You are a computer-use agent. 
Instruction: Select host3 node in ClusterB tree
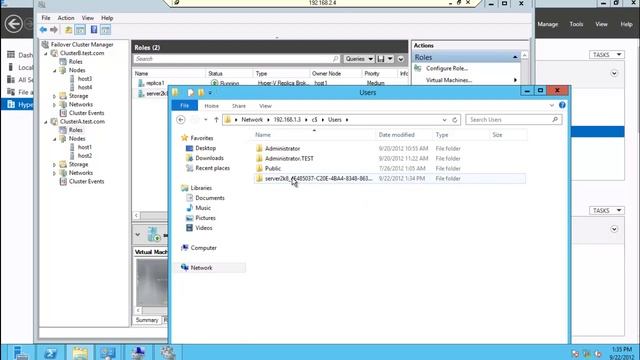(85, 79)
